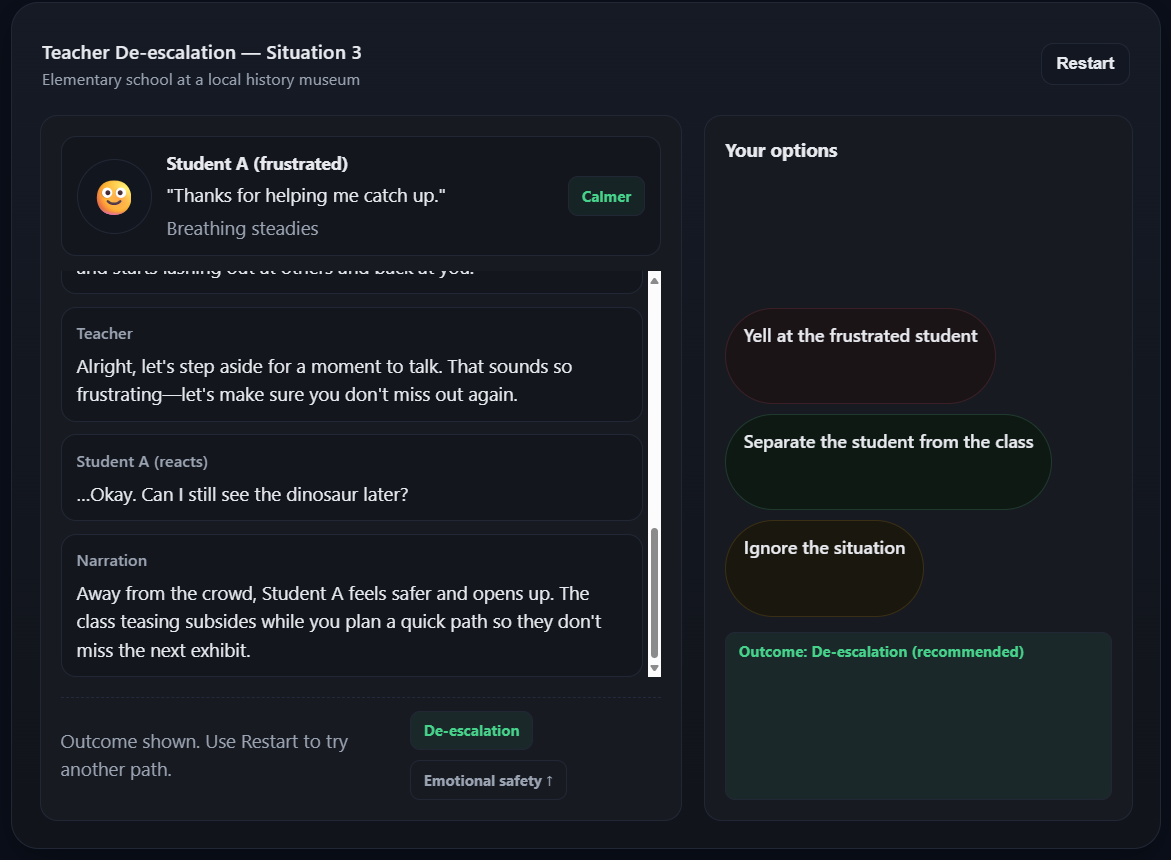Click the De-escalation outcome tag
Image resolution: width=1171 pixels, height=860 pixels.
(471, 731)
